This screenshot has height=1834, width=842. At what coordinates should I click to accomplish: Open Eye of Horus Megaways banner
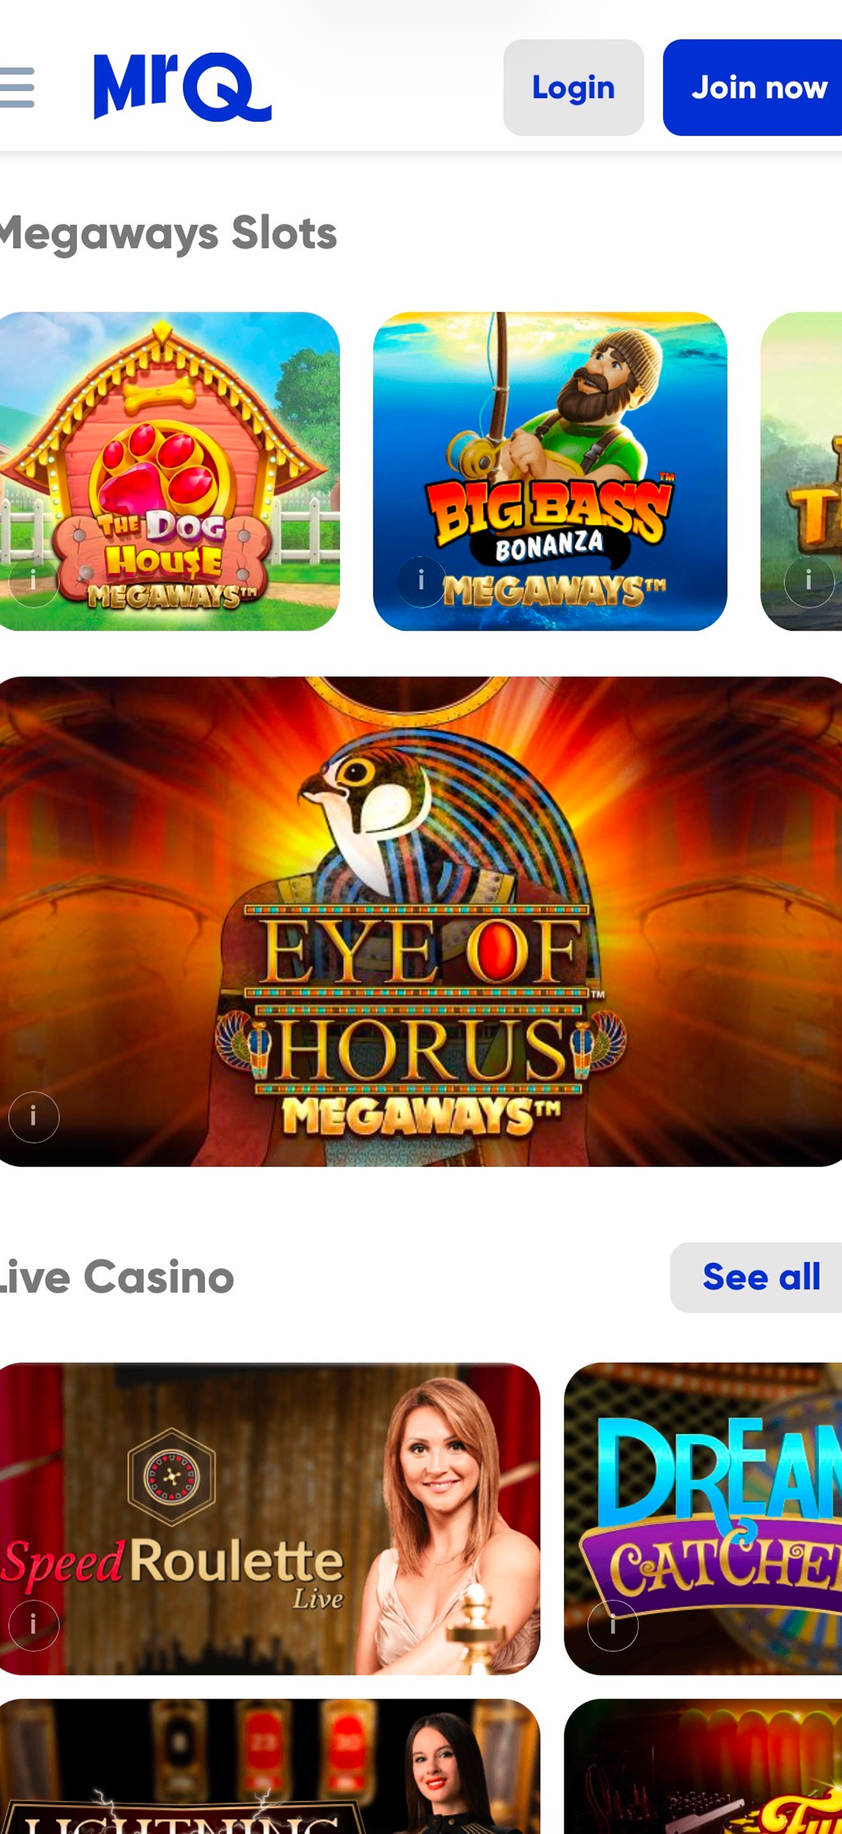point(421,921)
